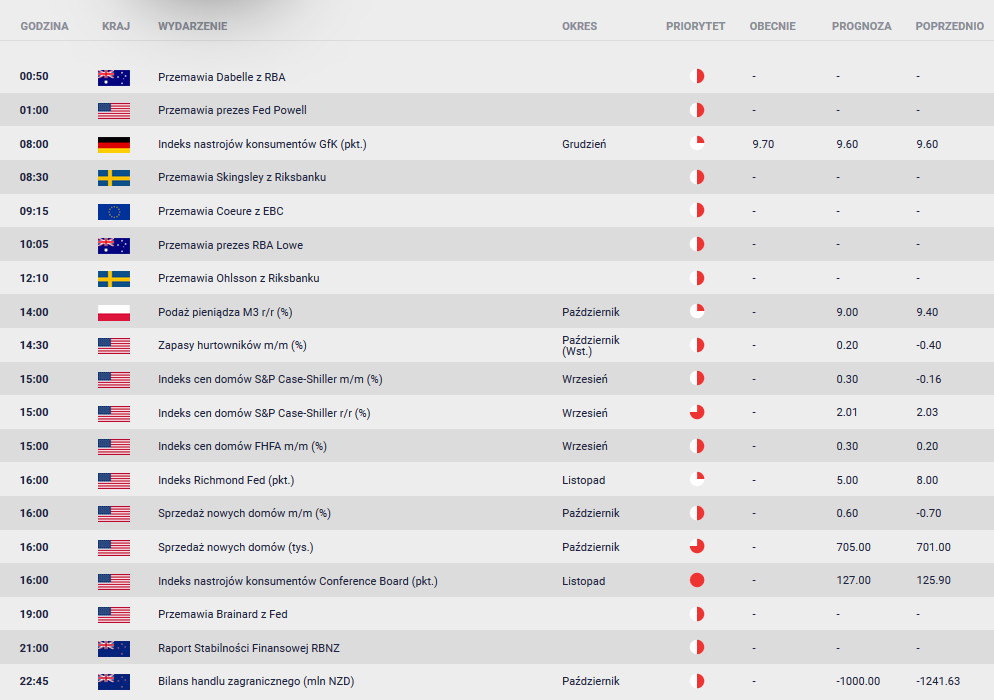The image size is (994, 700).
Task: Open Indeks cen domów FHFA m/m (%)
Action: point(242,446)
